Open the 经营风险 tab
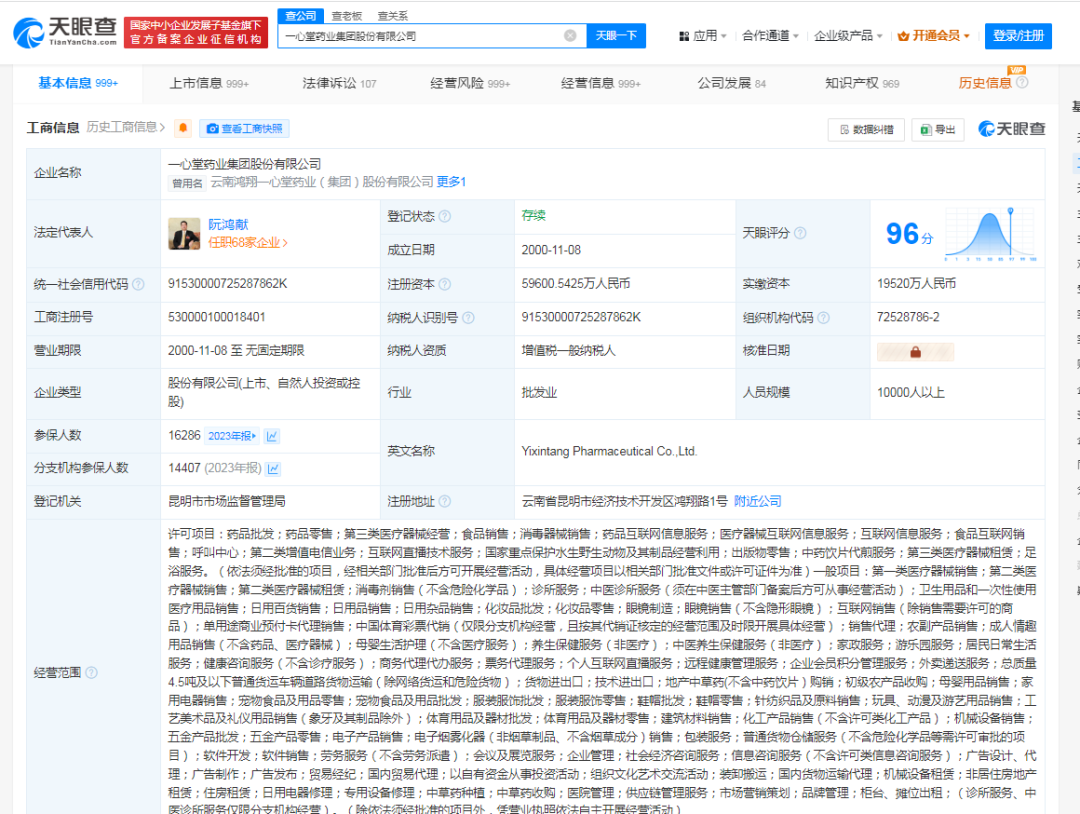 [470, 83]
